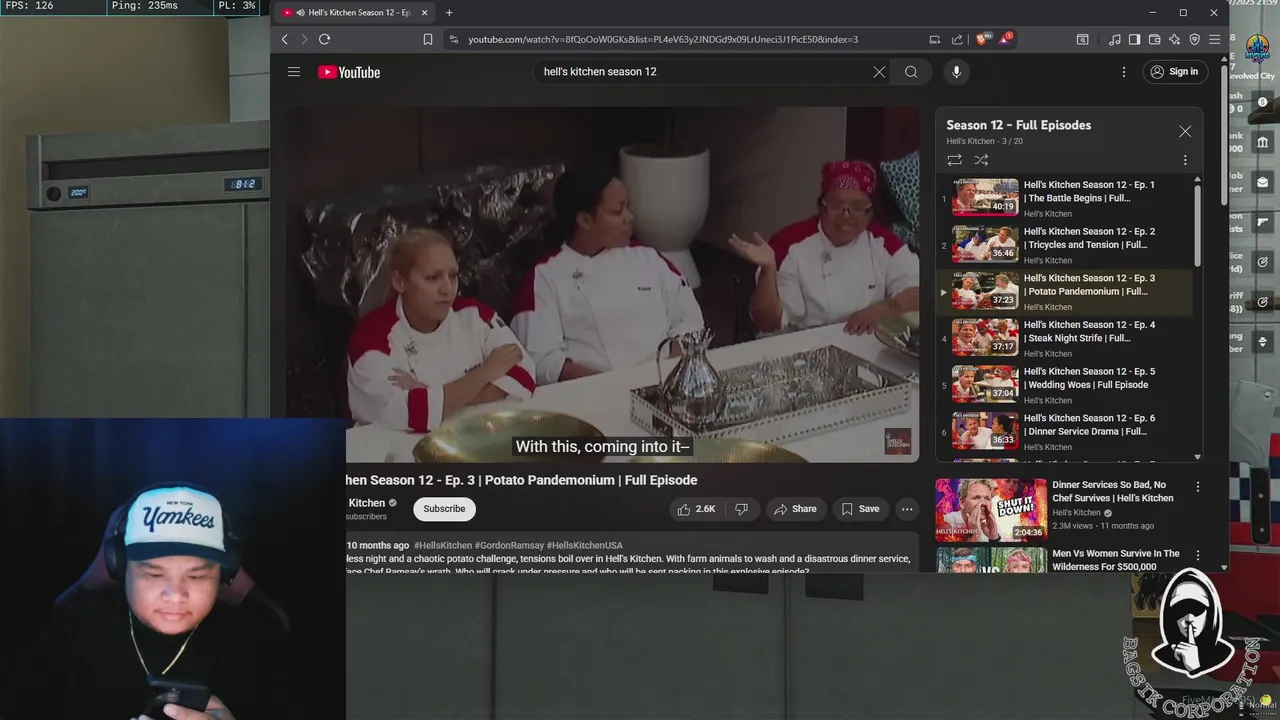Like the video with thumbs up
Image resolution: width=1280 pixels, height=720 pixels.
point(695,509)
